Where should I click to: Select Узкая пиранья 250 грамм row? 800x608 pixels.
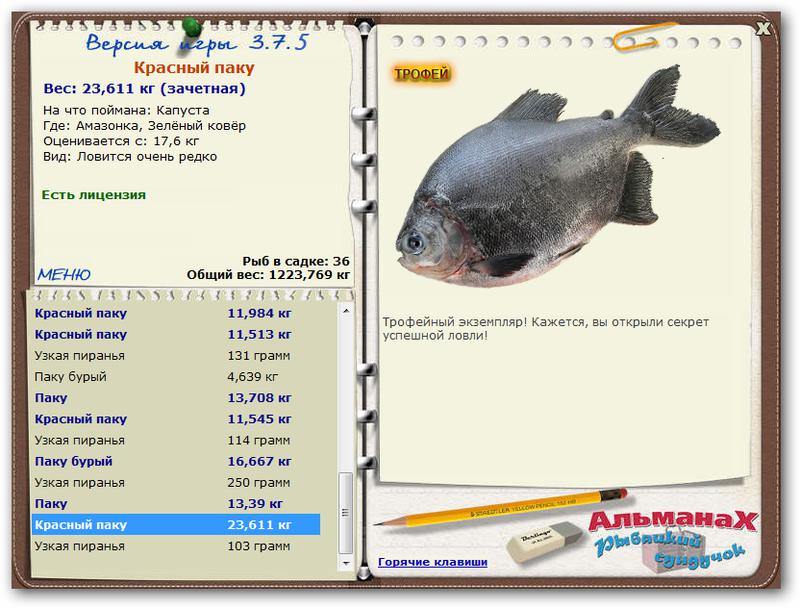coord(176,483)
